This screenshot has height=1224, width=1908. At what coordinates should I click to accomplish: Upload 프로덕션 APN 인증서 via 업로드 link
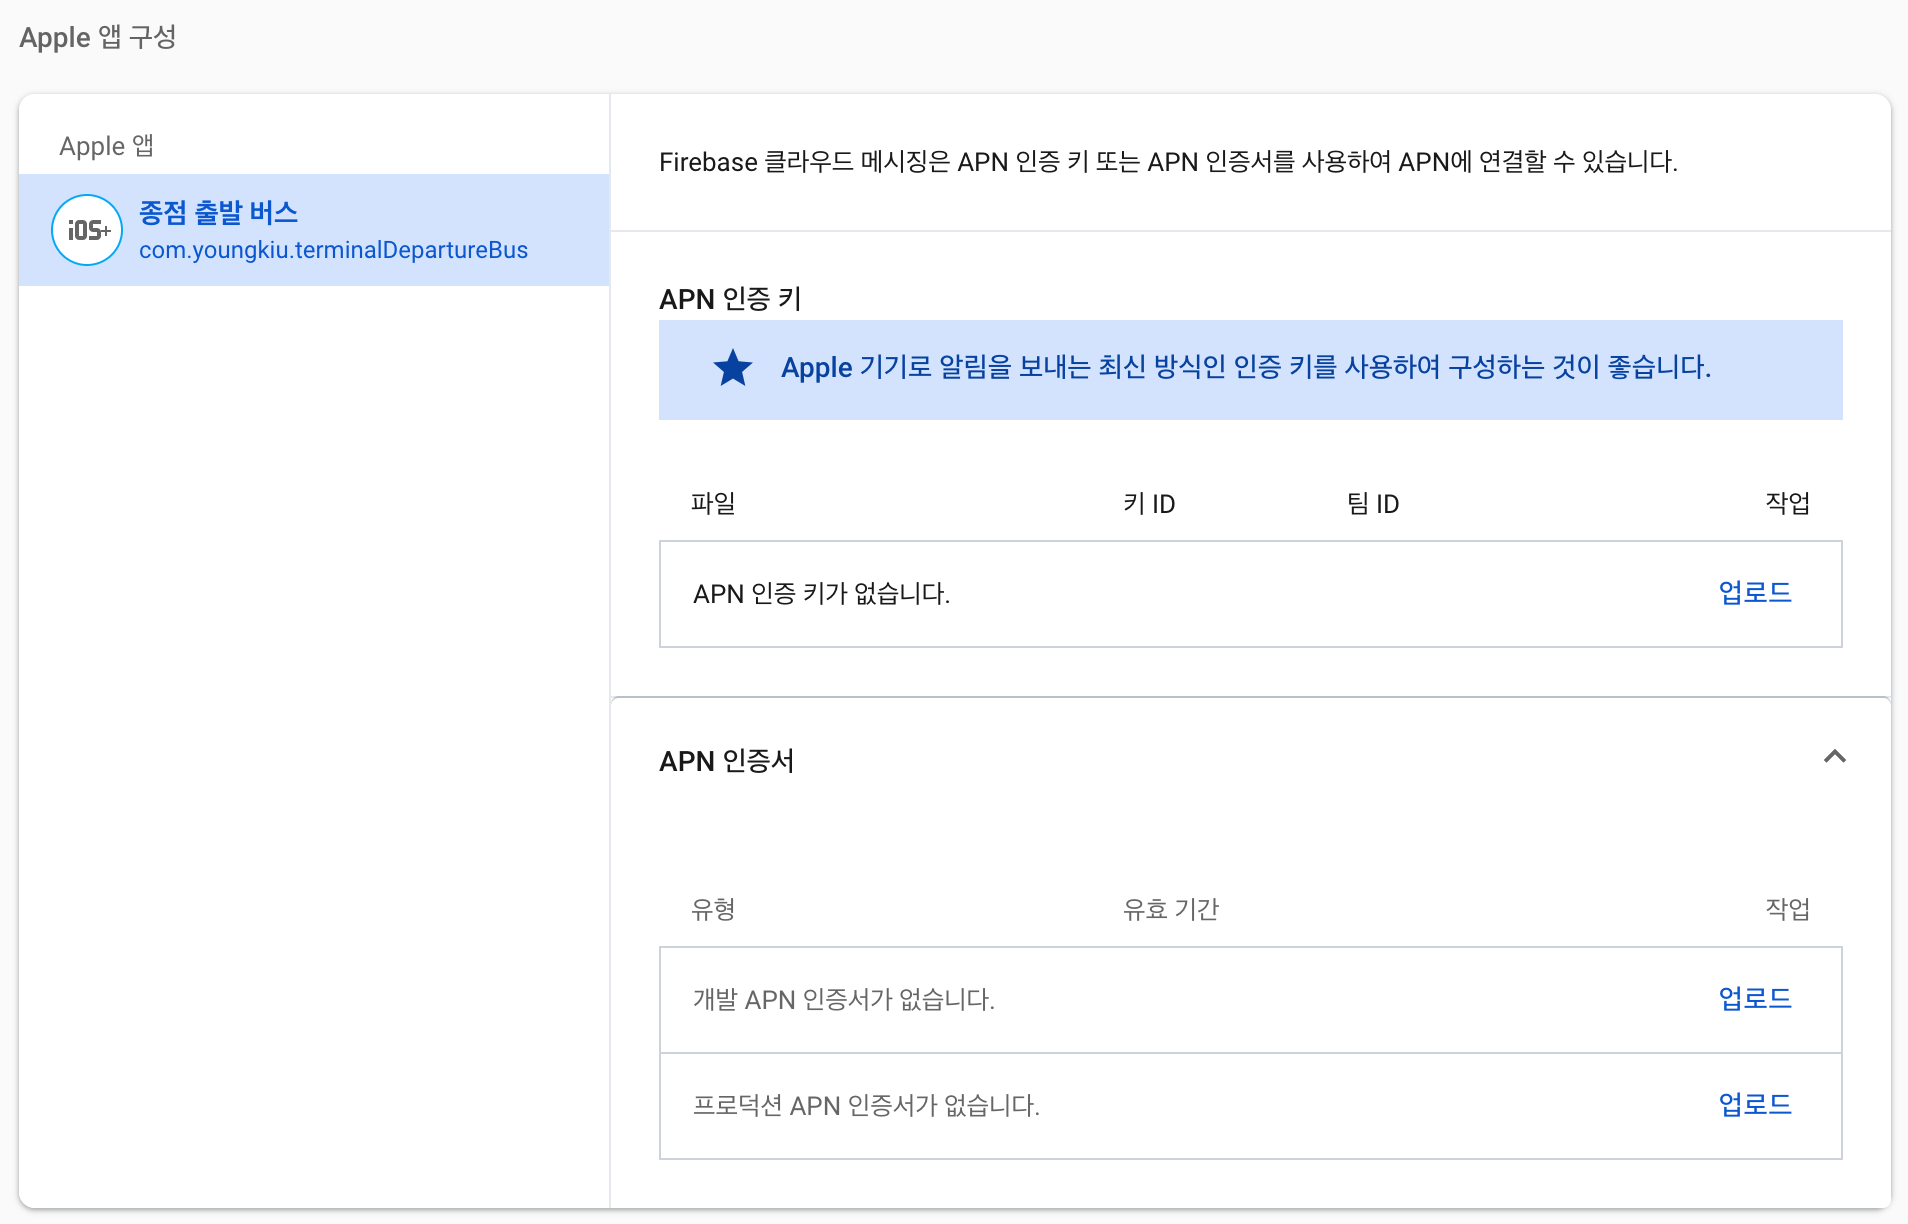(1755, 1105)
